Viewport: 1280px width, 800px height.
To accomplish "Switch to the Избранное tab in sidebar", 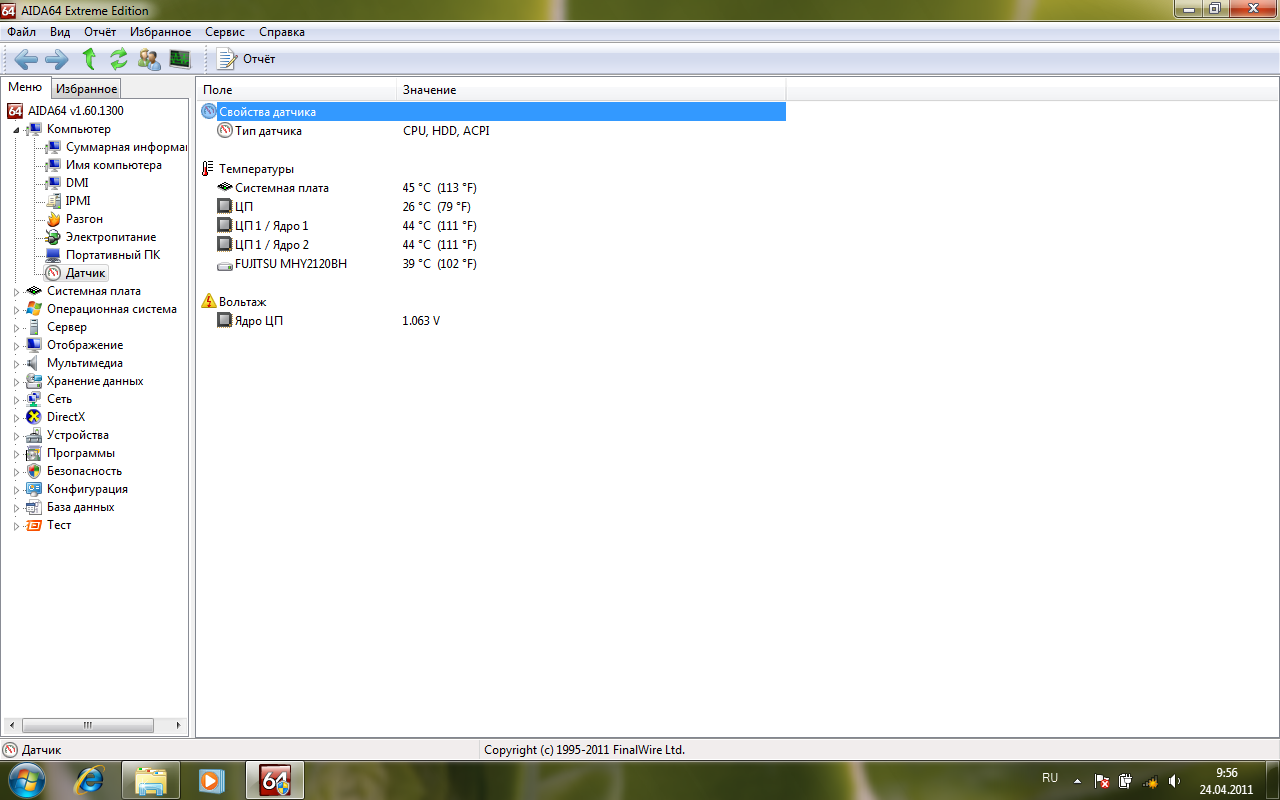I will click(86, 89).
